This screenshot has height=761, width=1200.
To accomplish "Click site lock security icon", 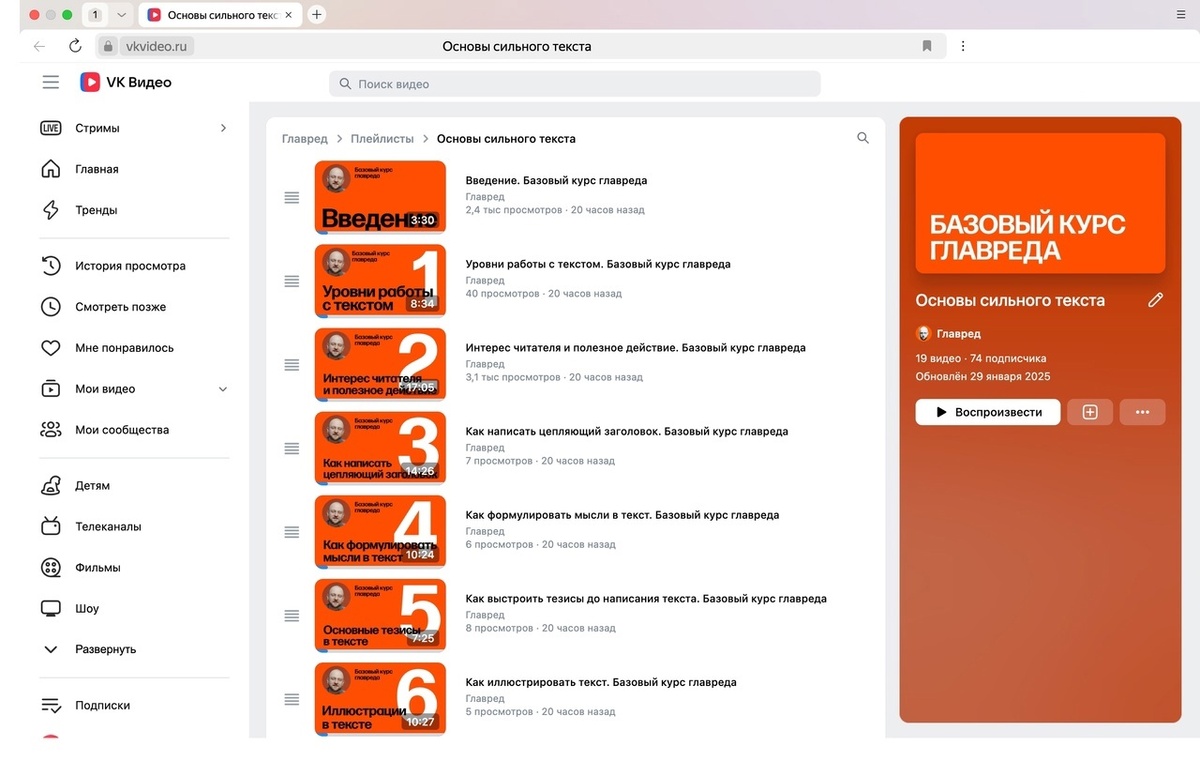I will click(109, 46).
